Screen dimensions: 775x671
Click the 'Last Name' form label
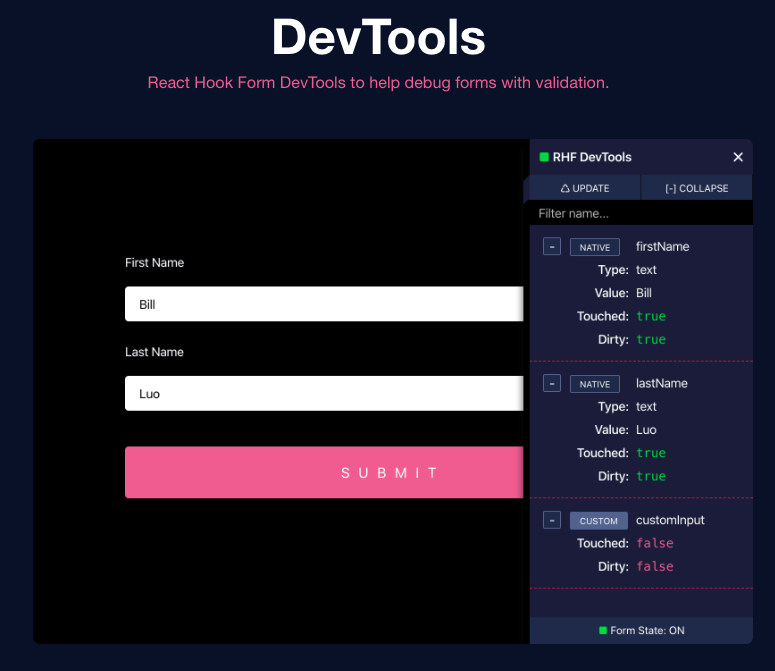pos(154,352)
